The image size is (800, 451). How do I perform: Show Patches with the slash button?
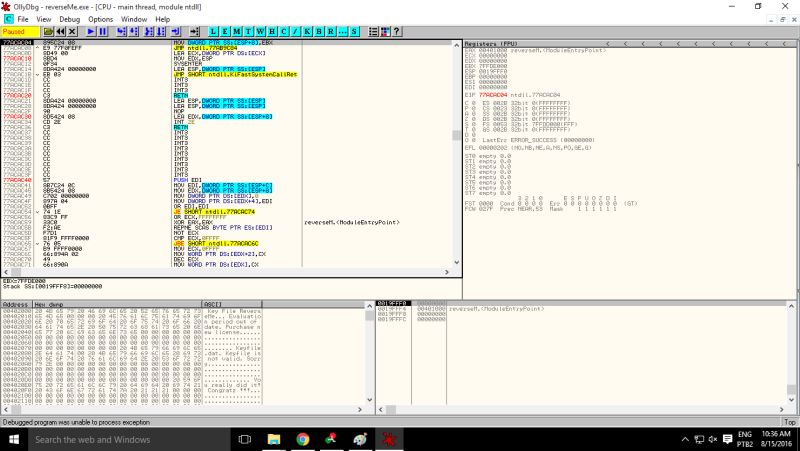click(x=295, y=32)
